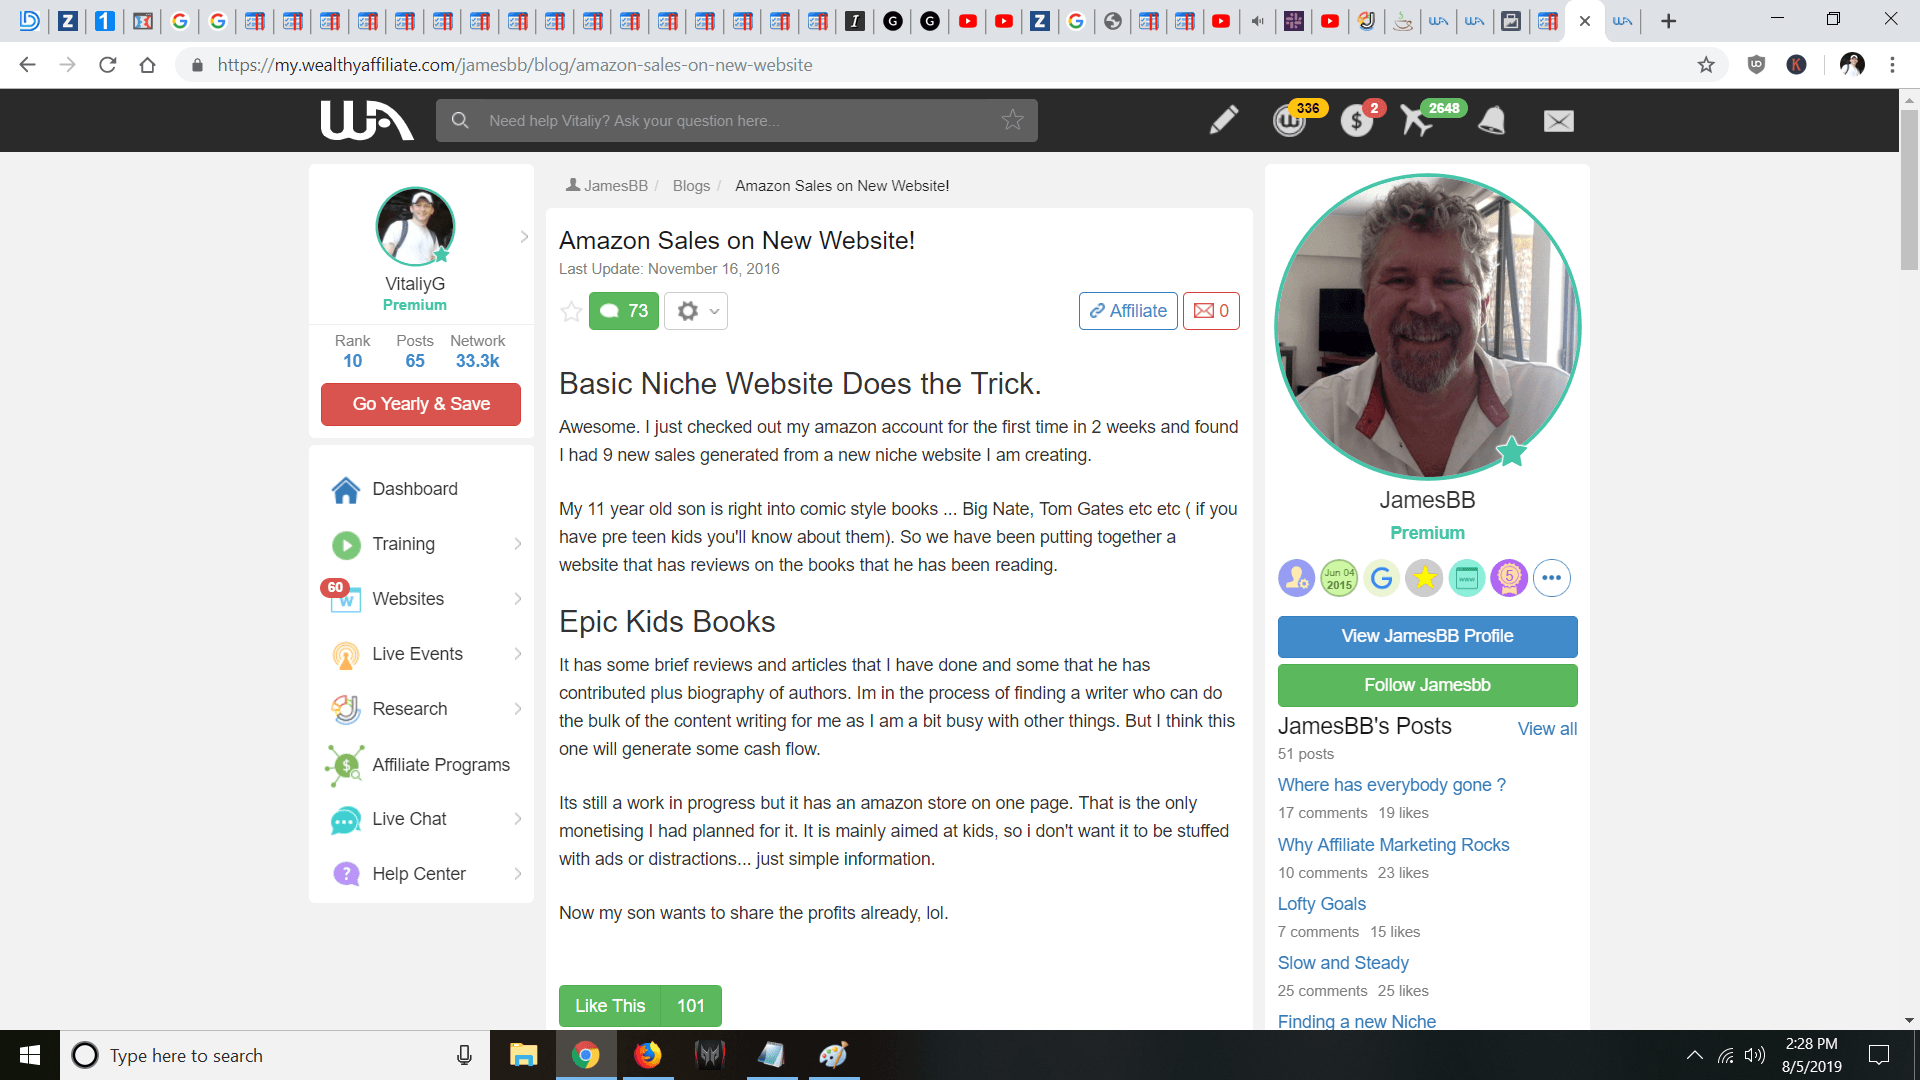Click the browser home icon
This screenshot has width=1920, height=1080.
(147, 65)
